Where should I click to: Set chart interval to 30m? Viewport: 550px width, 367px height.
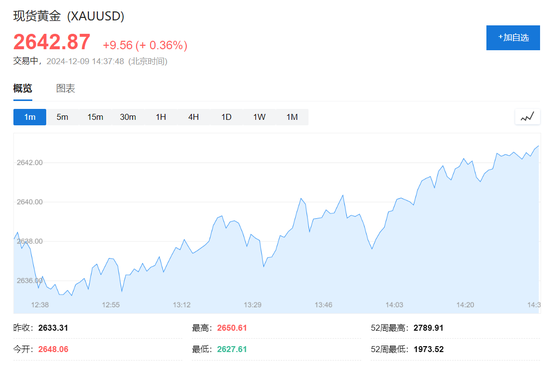click(x=128, y=117)
